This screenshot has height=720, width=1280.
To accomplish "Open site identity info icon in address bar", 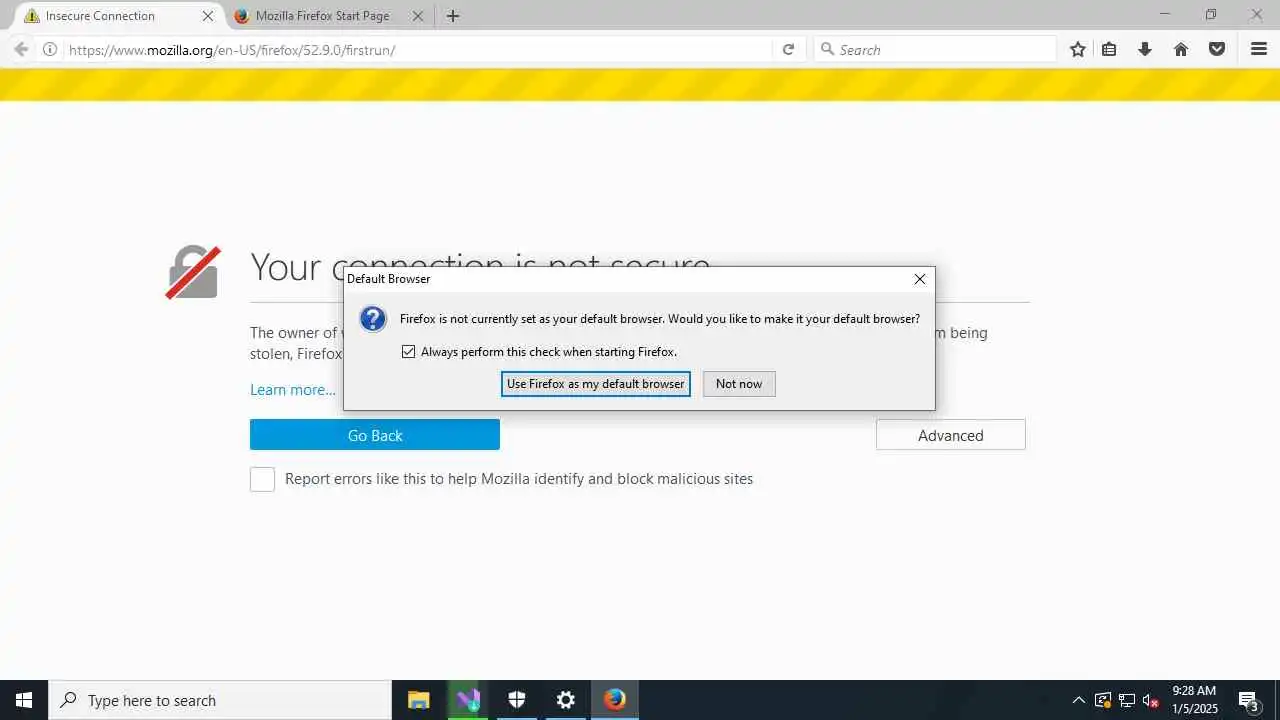I will [x=50, y=49].
